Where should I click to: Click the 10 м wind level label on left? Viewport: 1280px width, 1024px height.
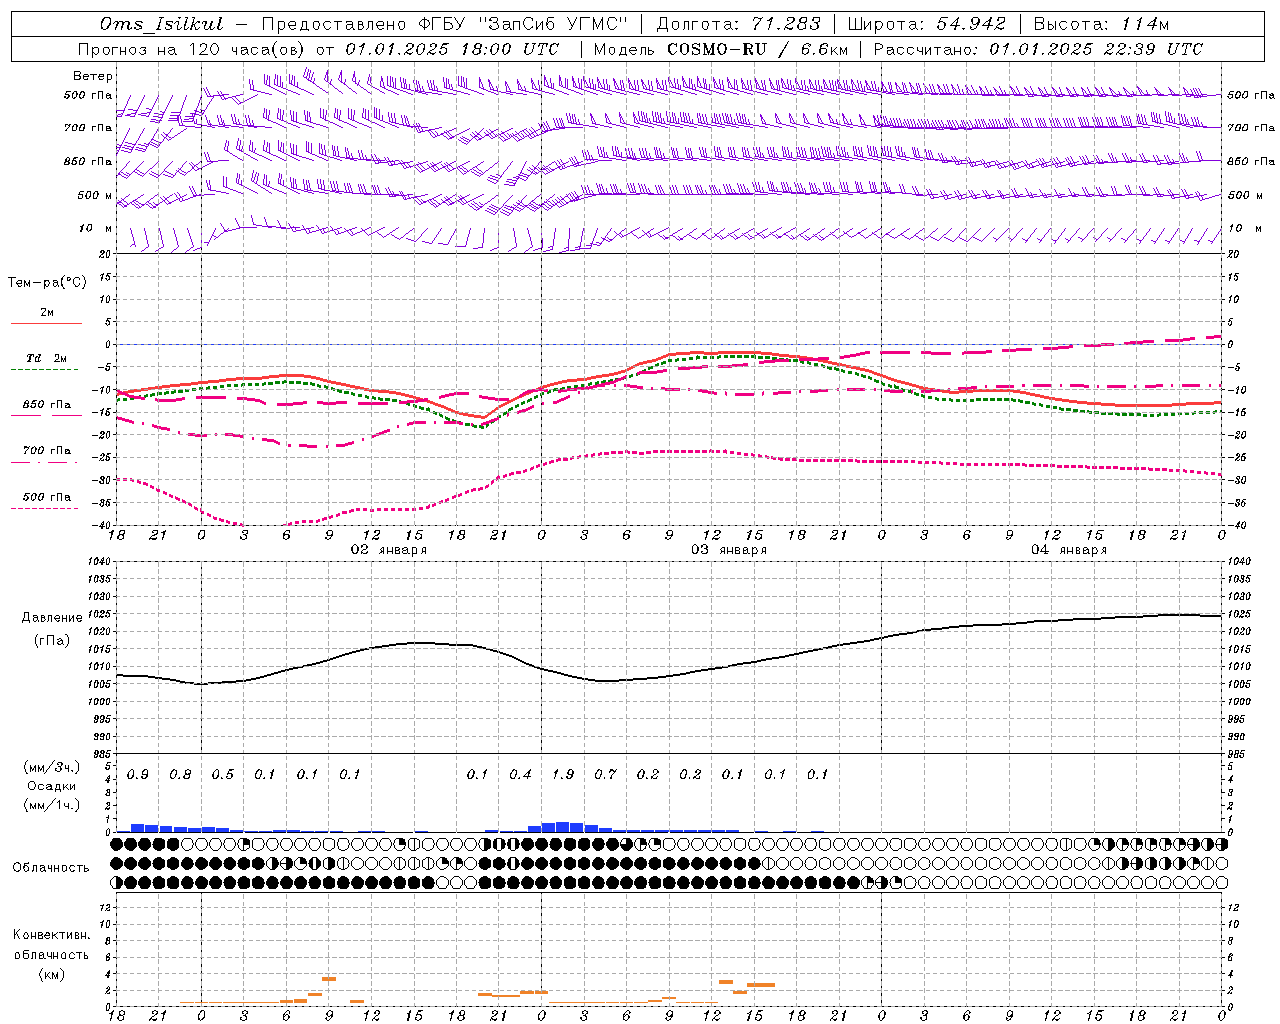(95, 229)
